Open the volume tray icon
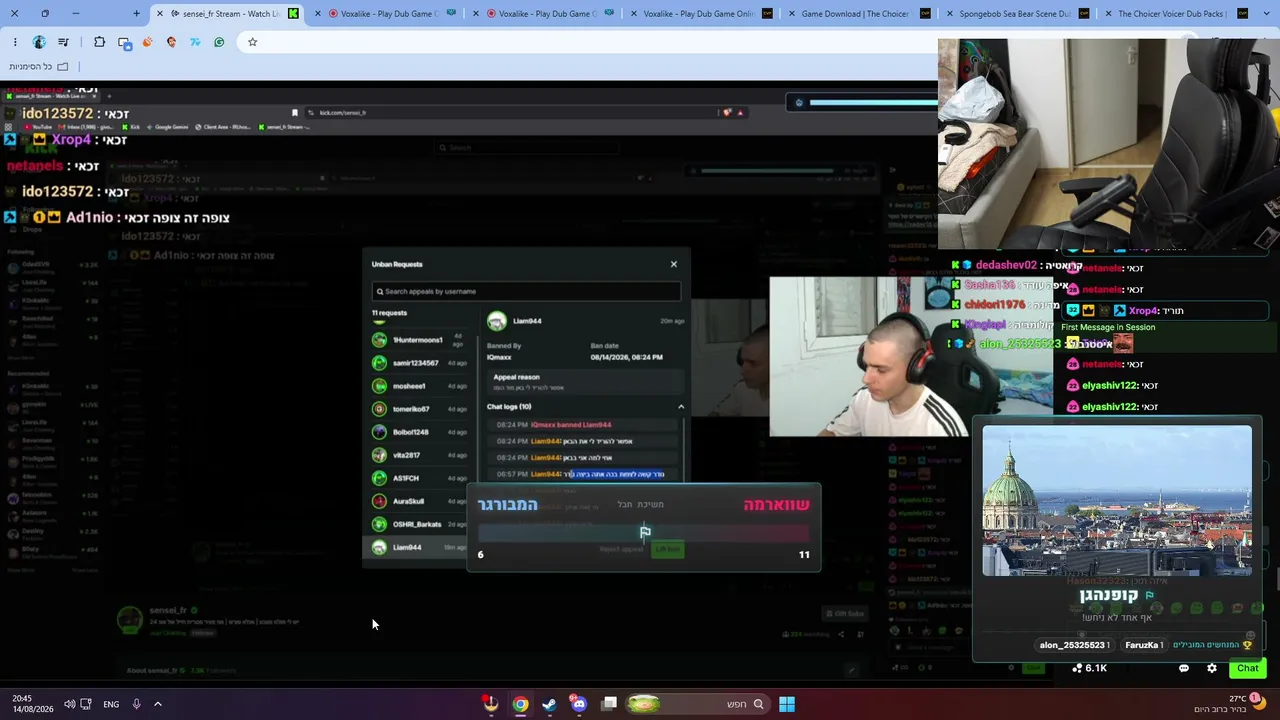The image size is (1280, 720). pos(69,704)
